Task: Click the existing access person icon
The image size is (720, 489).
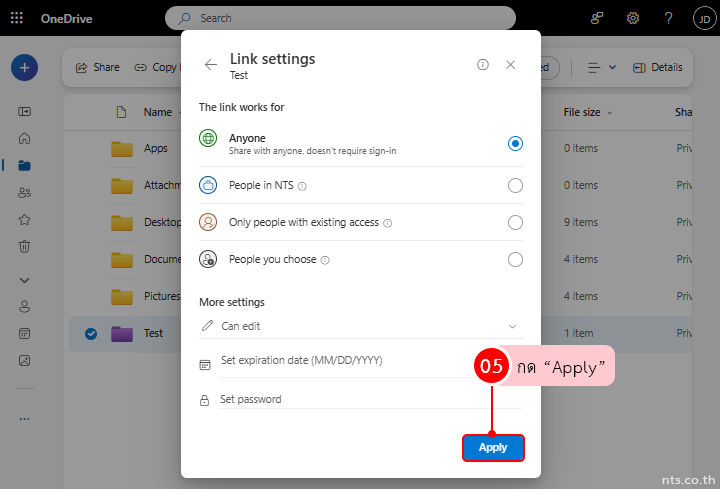Action: [x=208, y=222]
